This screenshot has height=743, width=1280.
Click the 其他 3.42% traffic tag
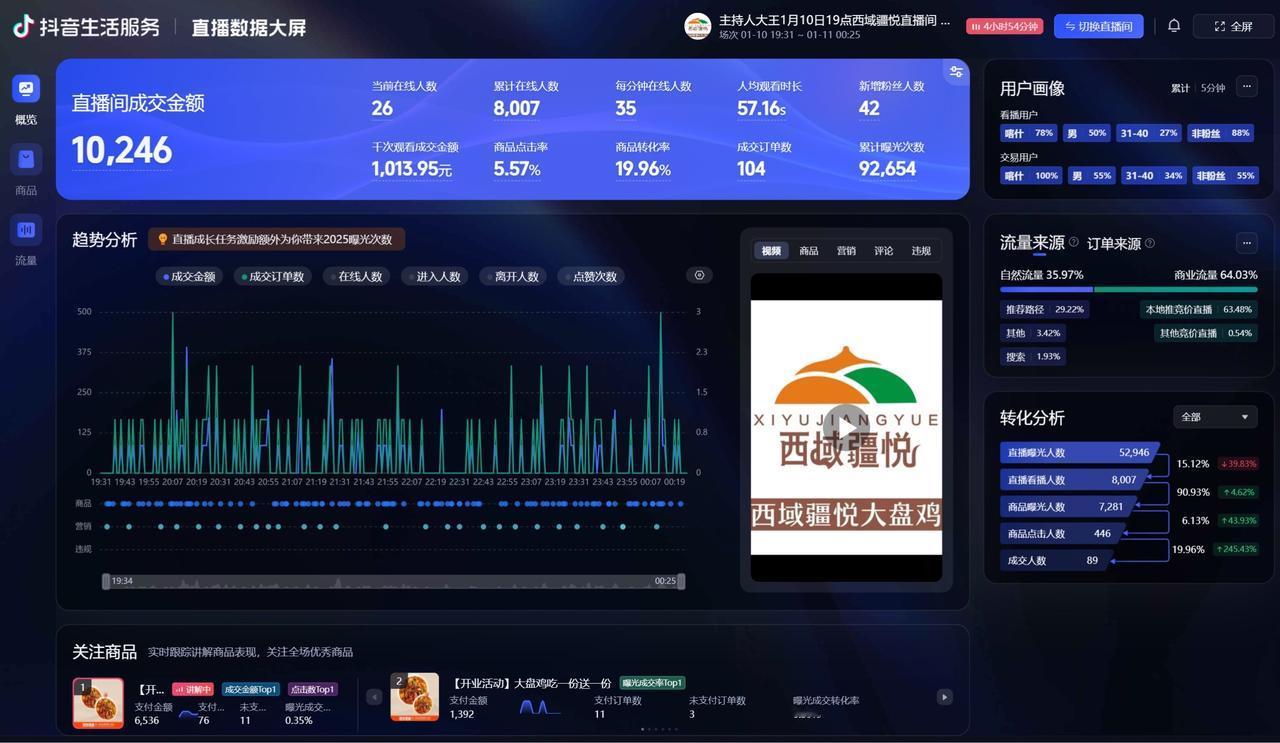[1033, 333]
